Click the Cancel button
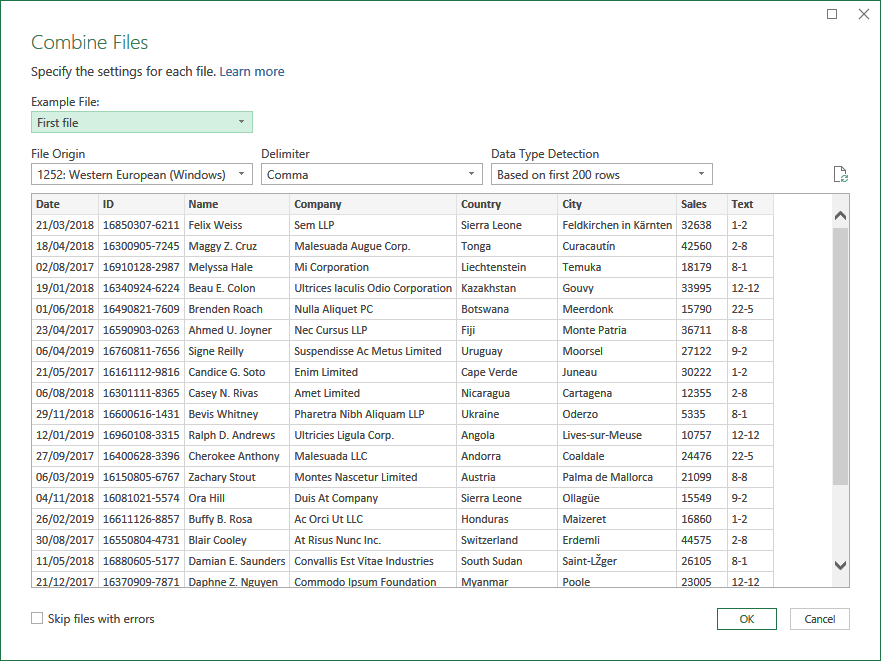The height and width of the screenshot is (661, 881). click(x=820, y=619)
